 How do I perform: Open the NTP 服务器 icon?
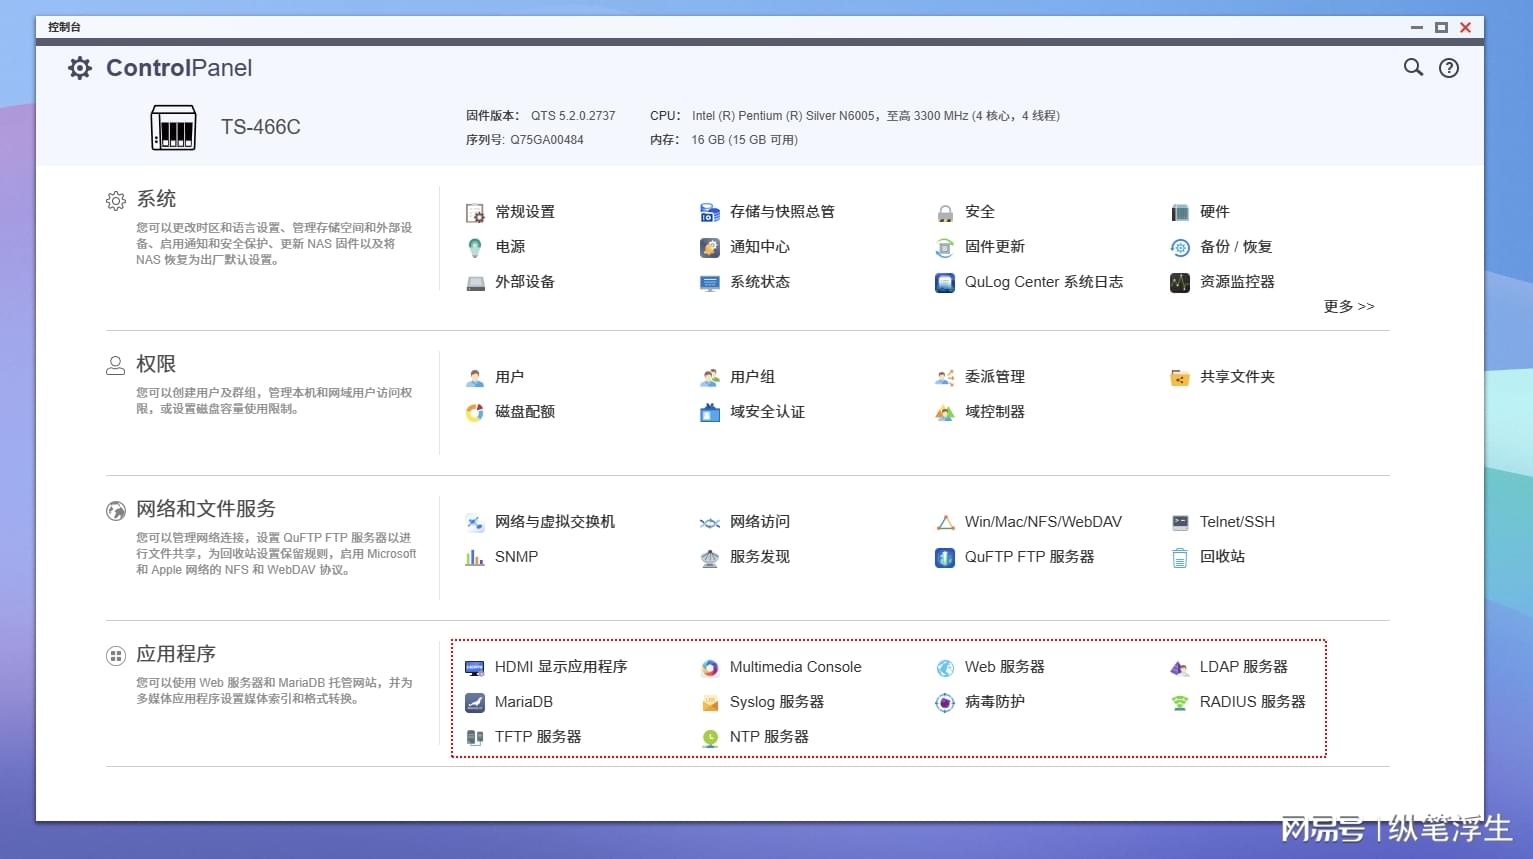click(710, 737)
